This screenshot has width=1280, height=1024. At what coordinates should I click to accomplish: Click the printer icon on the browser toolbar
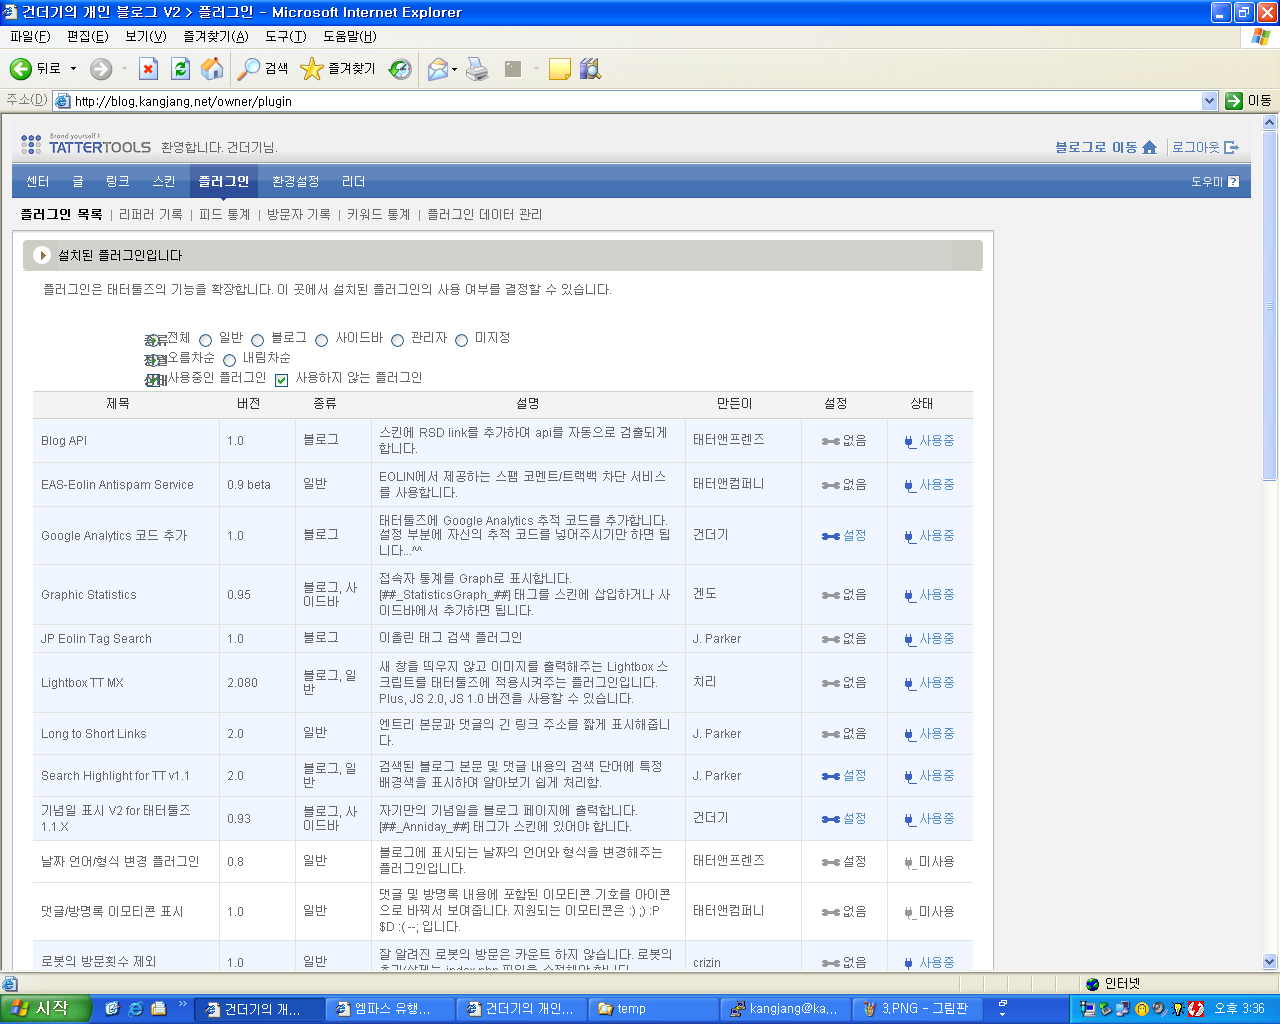[477, 69]
